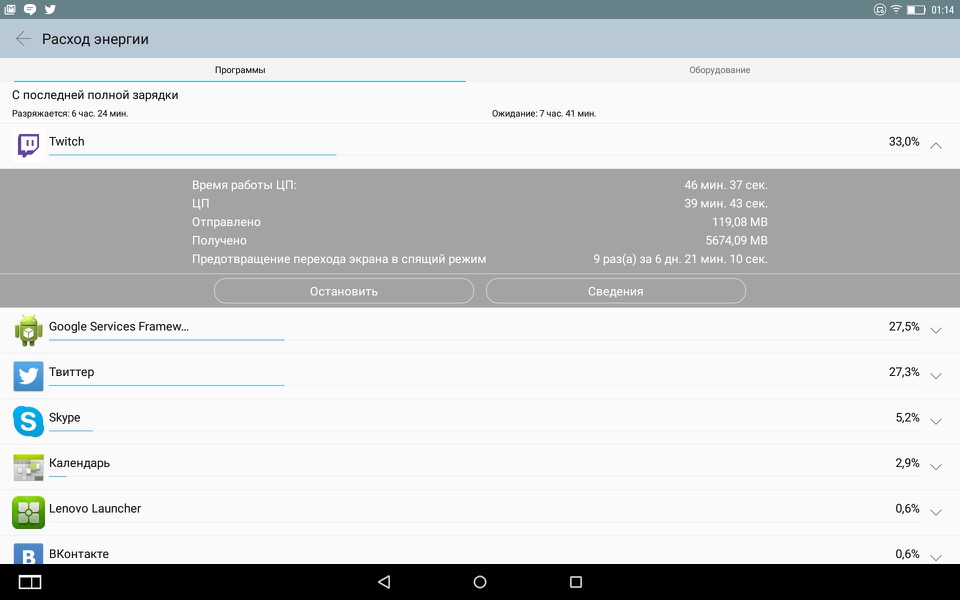Select the Skype row label
Screen dimensions: 960x600
pos(64,418)
